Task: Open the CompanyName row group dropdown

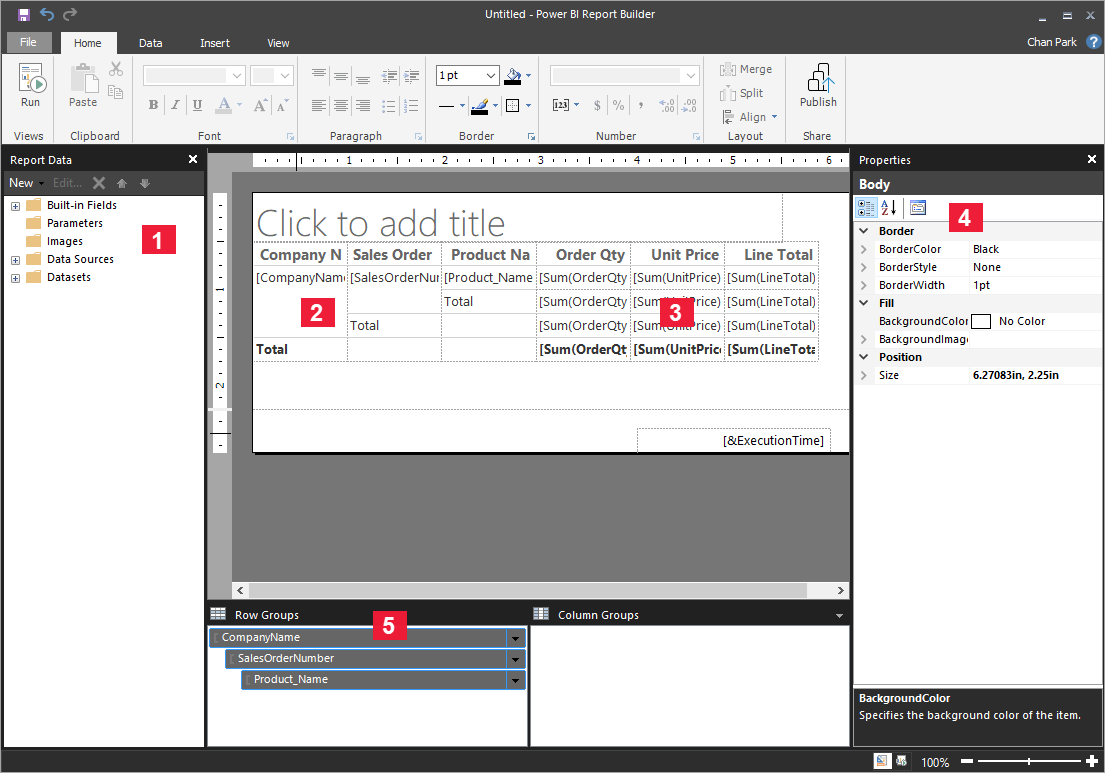Action: pos(516,638)
